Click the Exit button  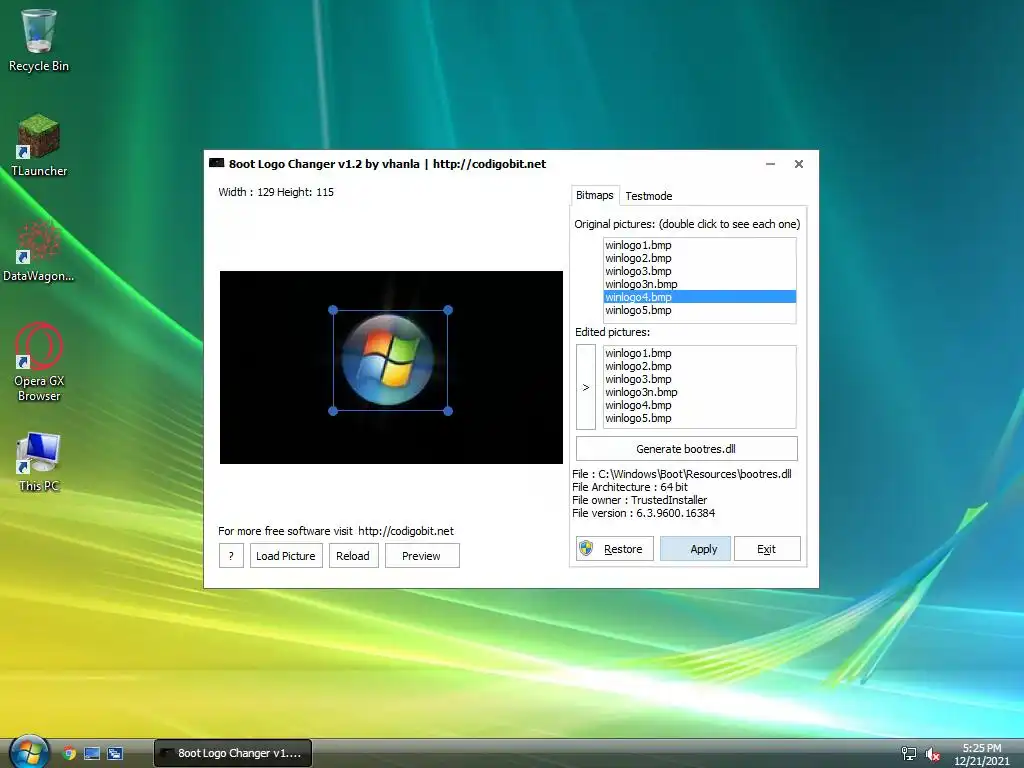click(x=767, y=549)
